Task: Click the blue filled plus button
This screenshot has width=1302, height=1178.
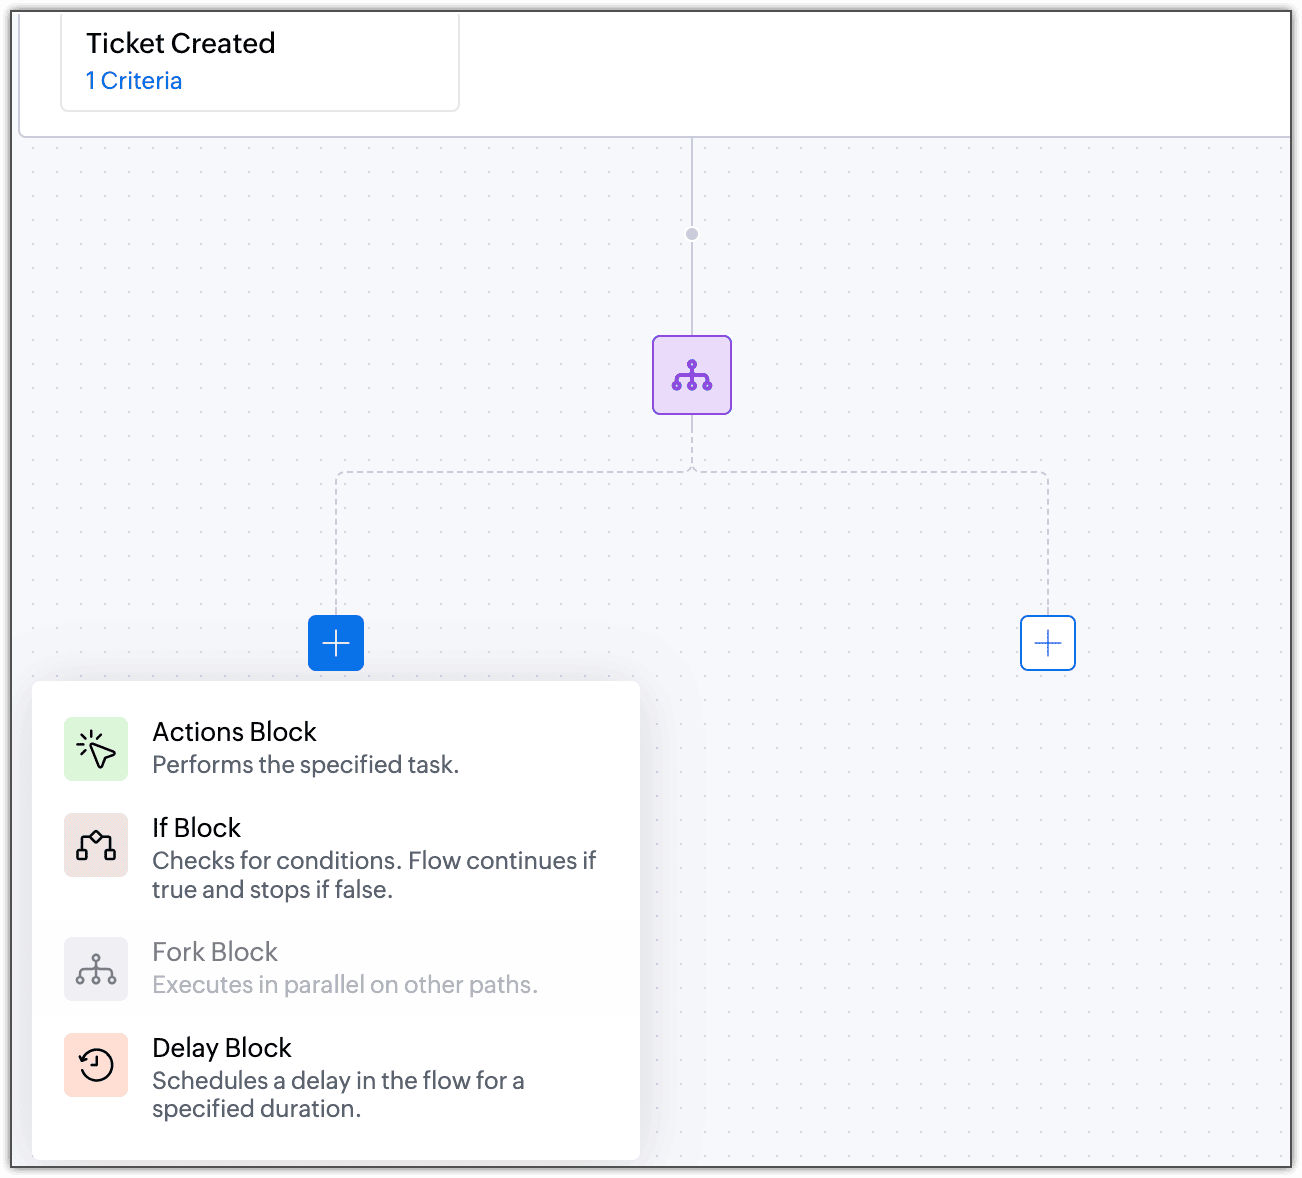Action: tap(336, 643)
